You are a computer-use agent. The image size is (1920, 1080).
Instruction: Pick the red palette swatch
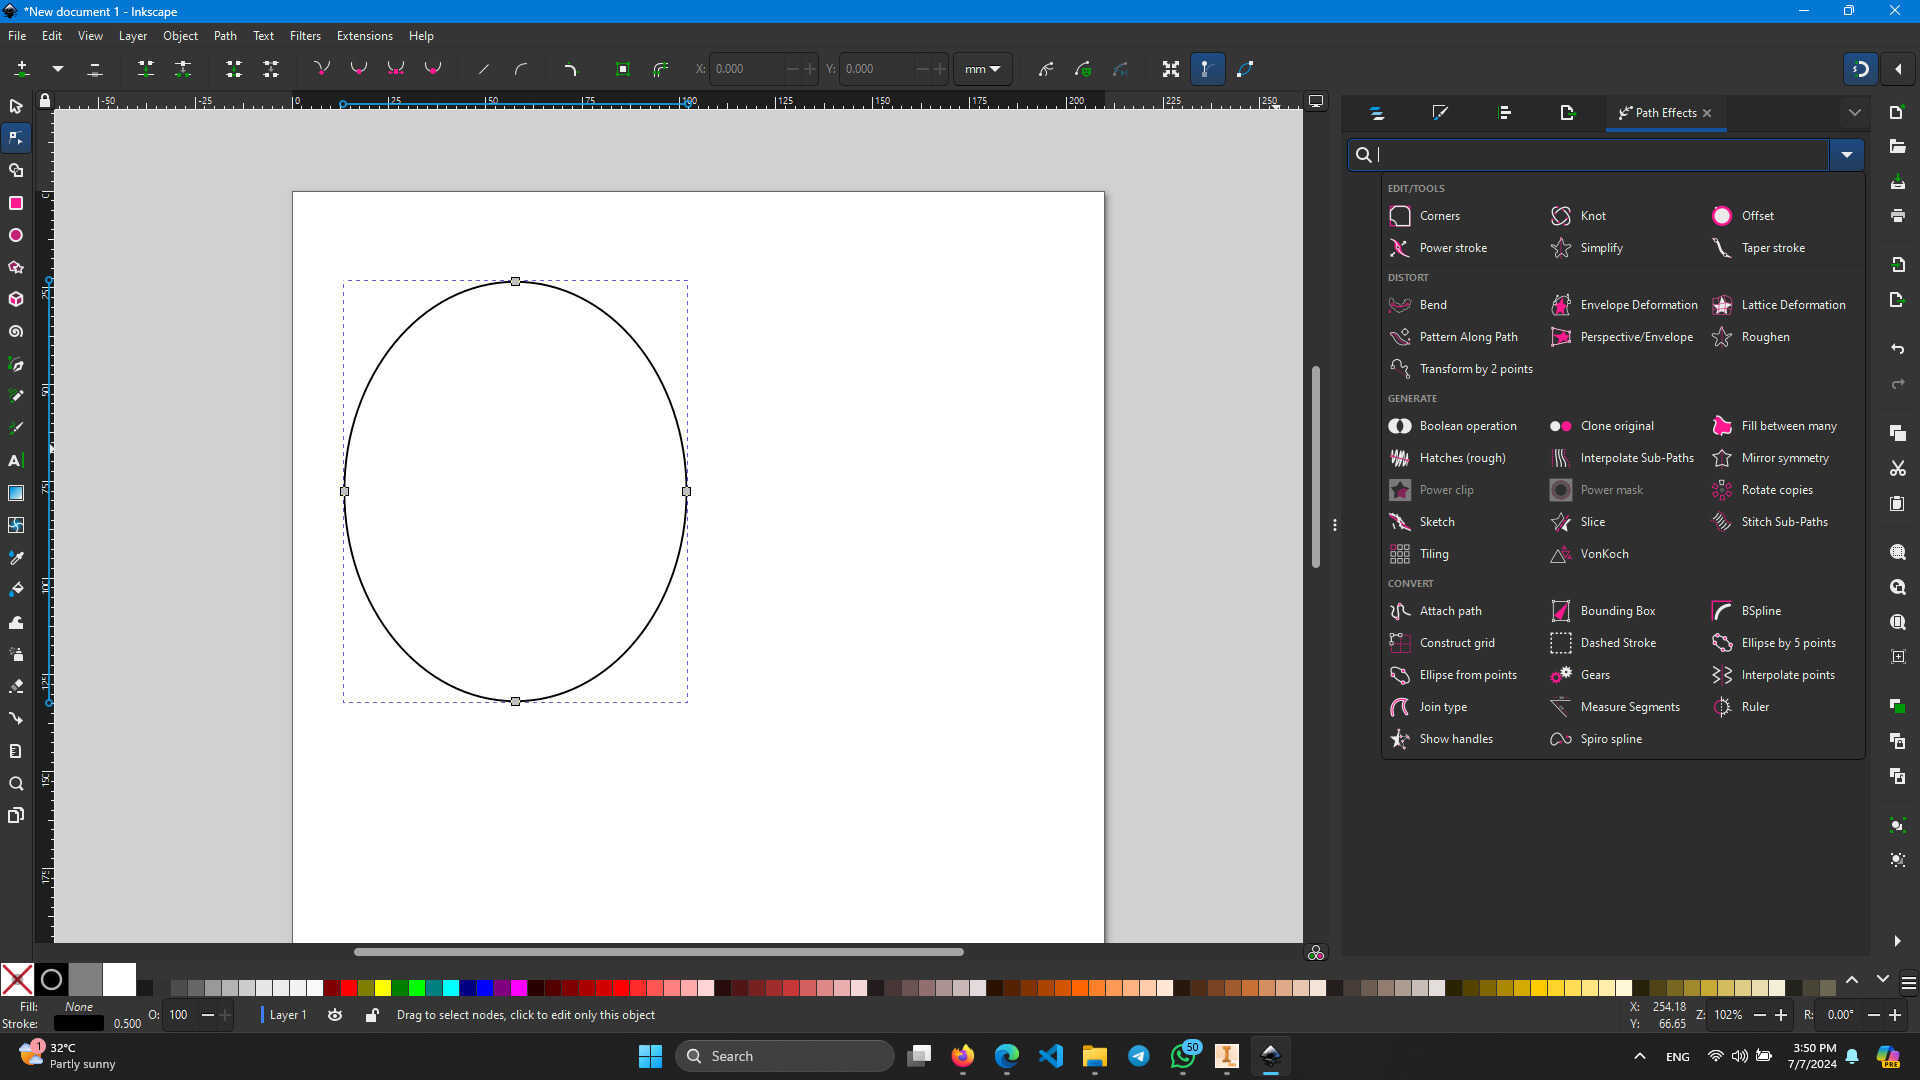[x=349, y=988]
